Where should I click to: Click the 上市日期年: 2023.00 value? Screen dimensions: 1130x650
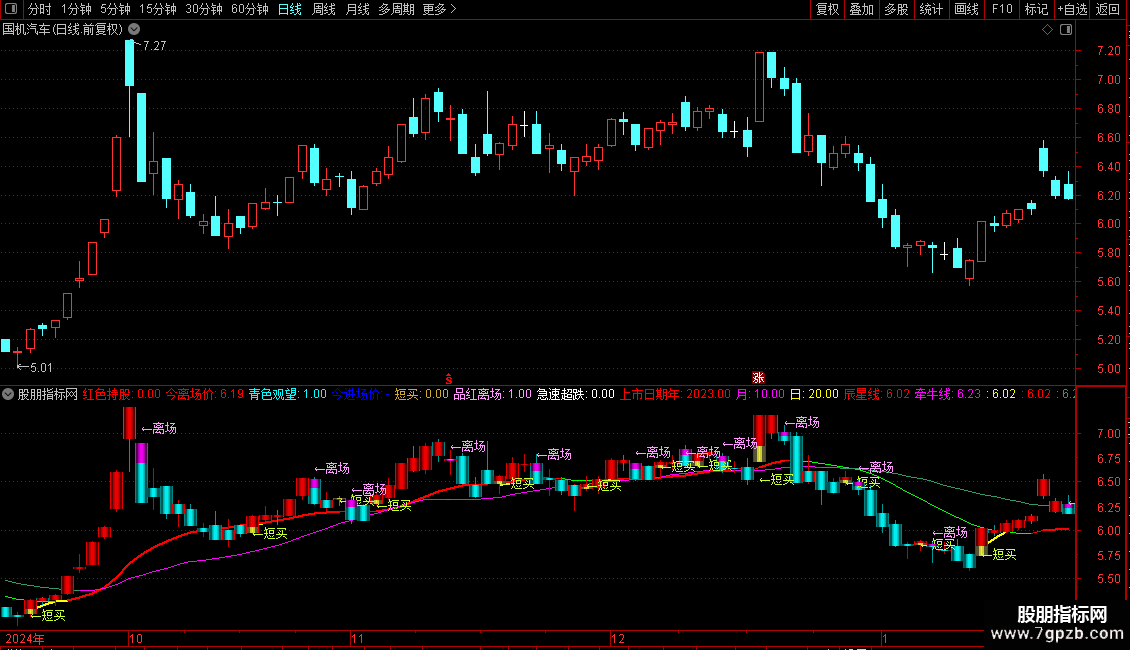(x=675, y=394)
